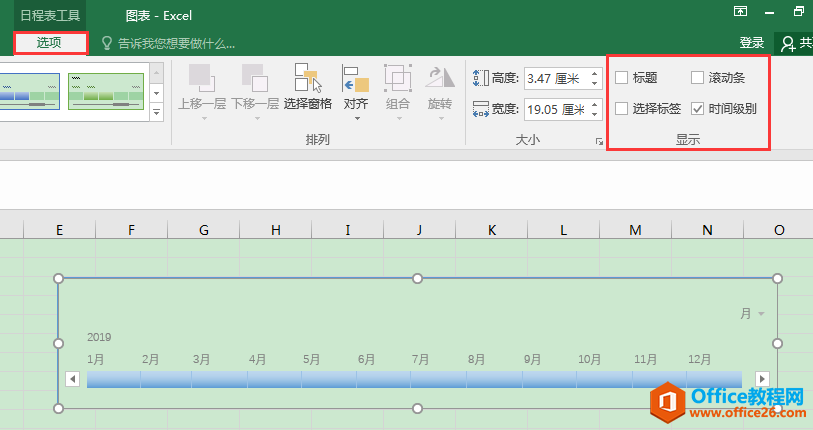Open the 旋转 dropdown arrow

click(x=441, y=119)
